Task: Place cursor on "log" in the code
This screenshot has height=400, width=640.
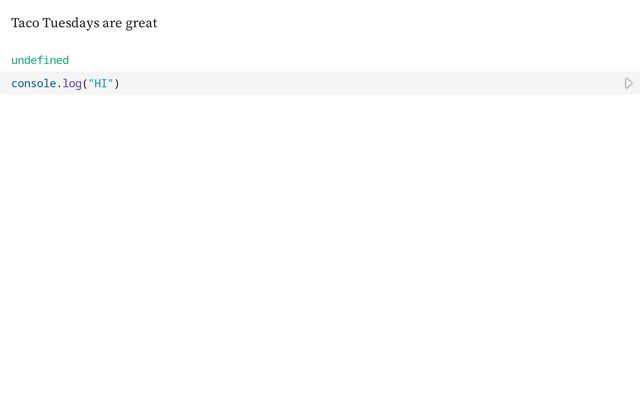Action: (72, 83)
